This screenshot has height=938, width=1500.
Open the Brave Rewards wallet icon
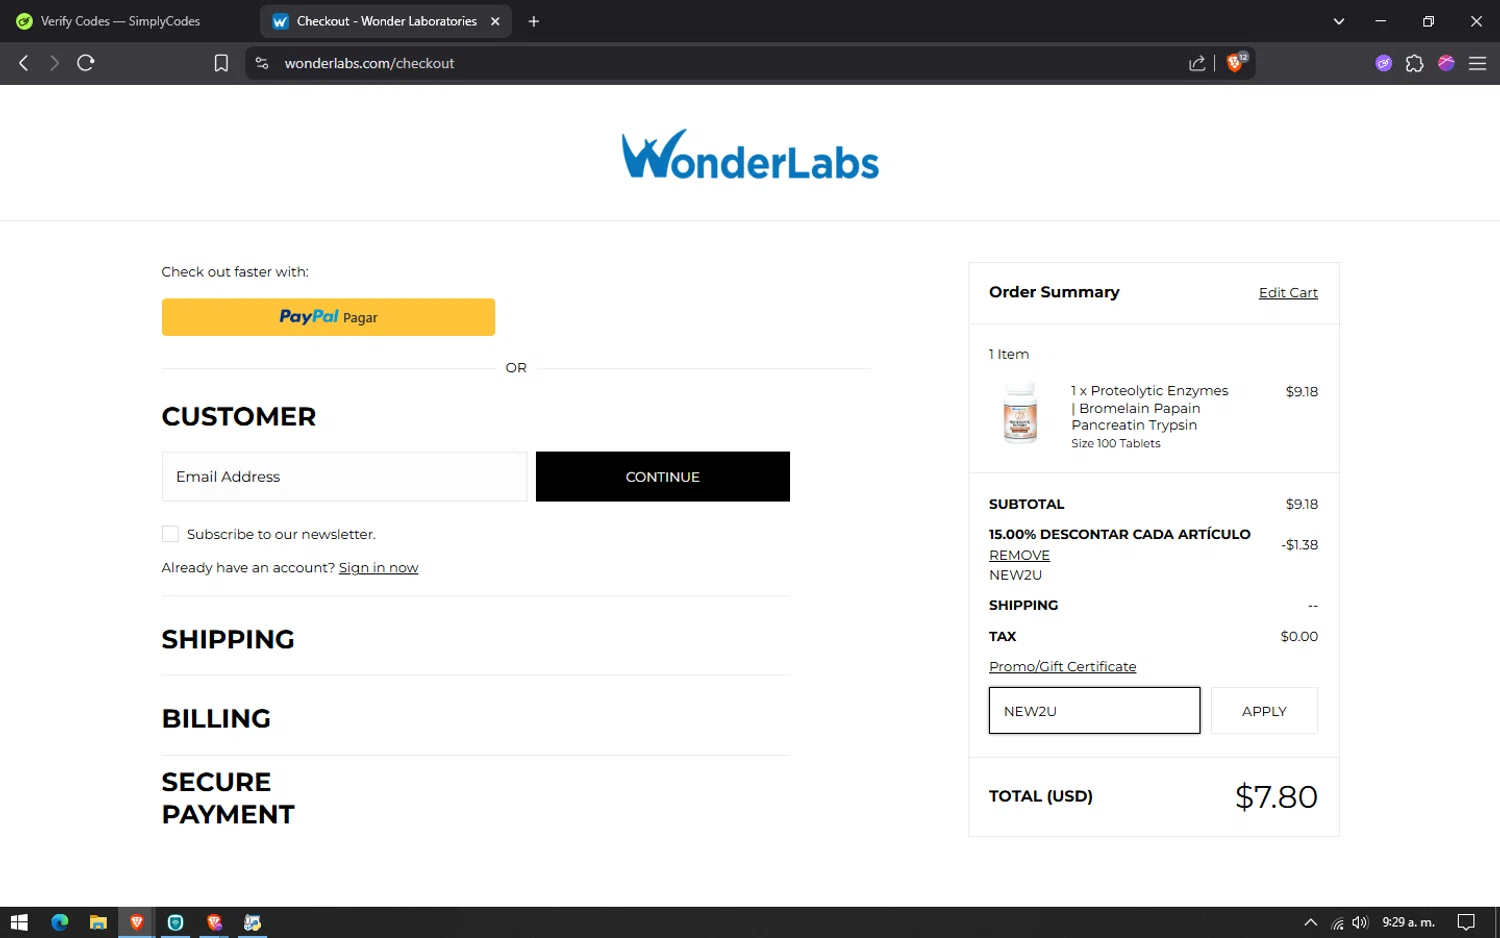click(1446, 63)
